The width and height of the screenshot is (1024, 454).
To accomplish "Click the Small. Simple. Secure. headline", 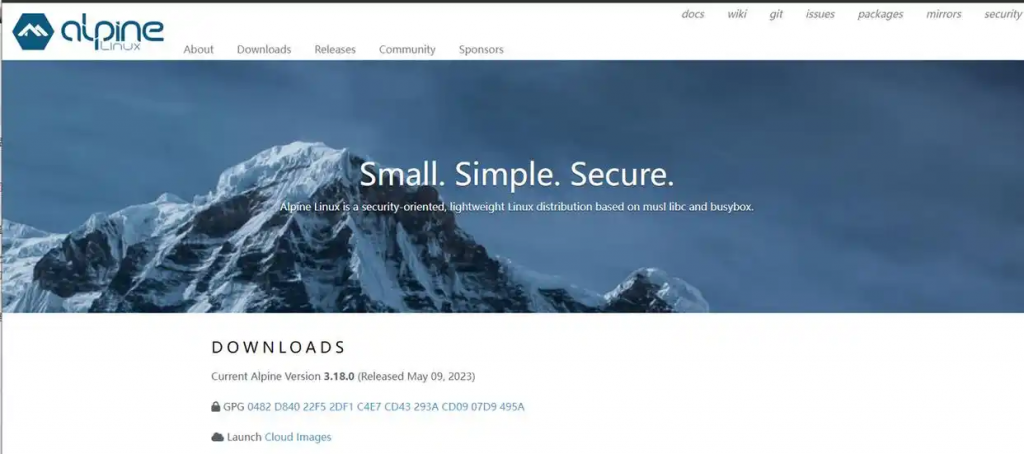I will point(517,174).
